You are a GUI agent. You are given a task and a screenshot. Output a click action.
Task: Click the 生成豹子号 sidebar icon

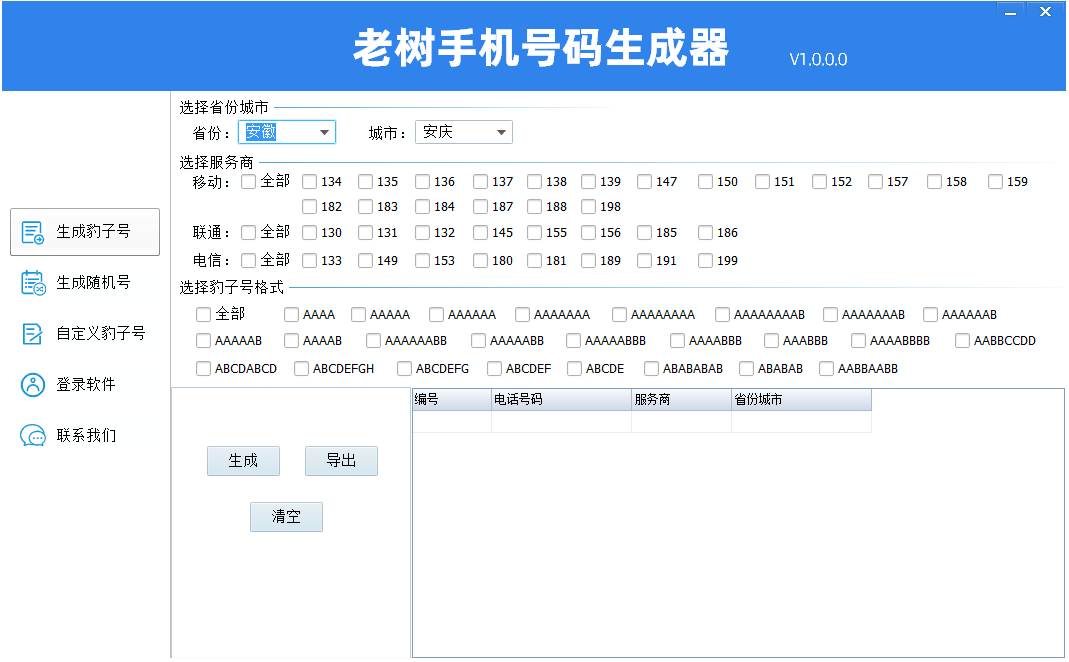pyautogui.click(x=33, y=232)
